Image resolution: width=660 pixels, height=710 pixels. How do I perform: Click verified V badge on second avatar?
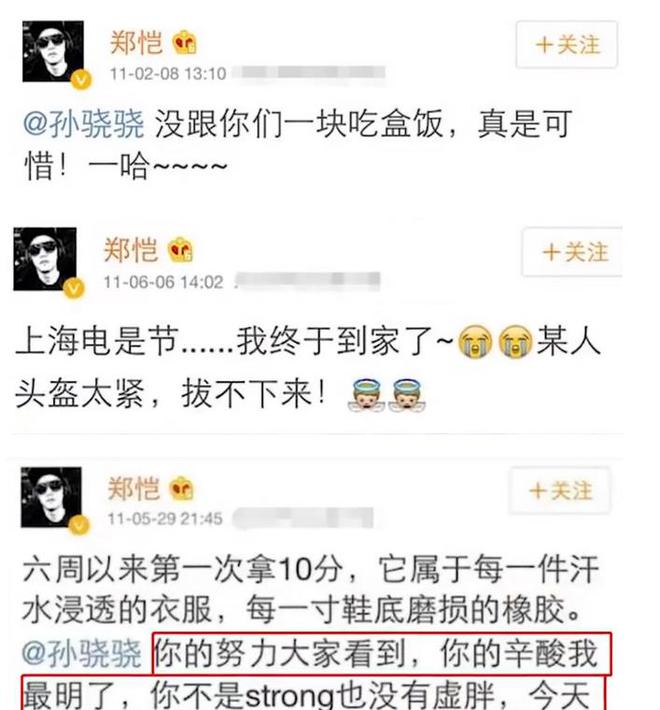click(x=74, y=288)
